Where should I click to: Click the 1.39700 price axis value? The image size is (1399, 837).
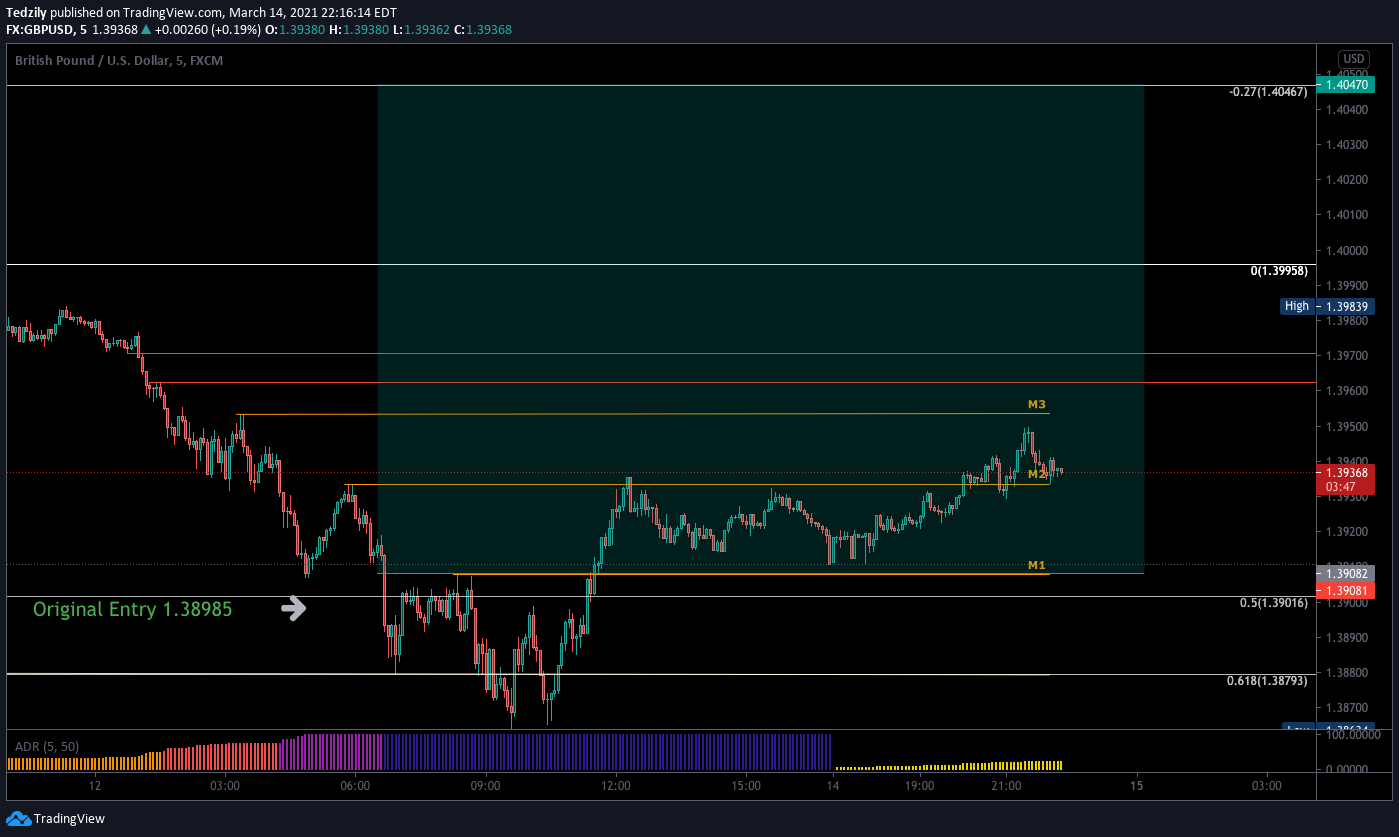pos(1346,356)
